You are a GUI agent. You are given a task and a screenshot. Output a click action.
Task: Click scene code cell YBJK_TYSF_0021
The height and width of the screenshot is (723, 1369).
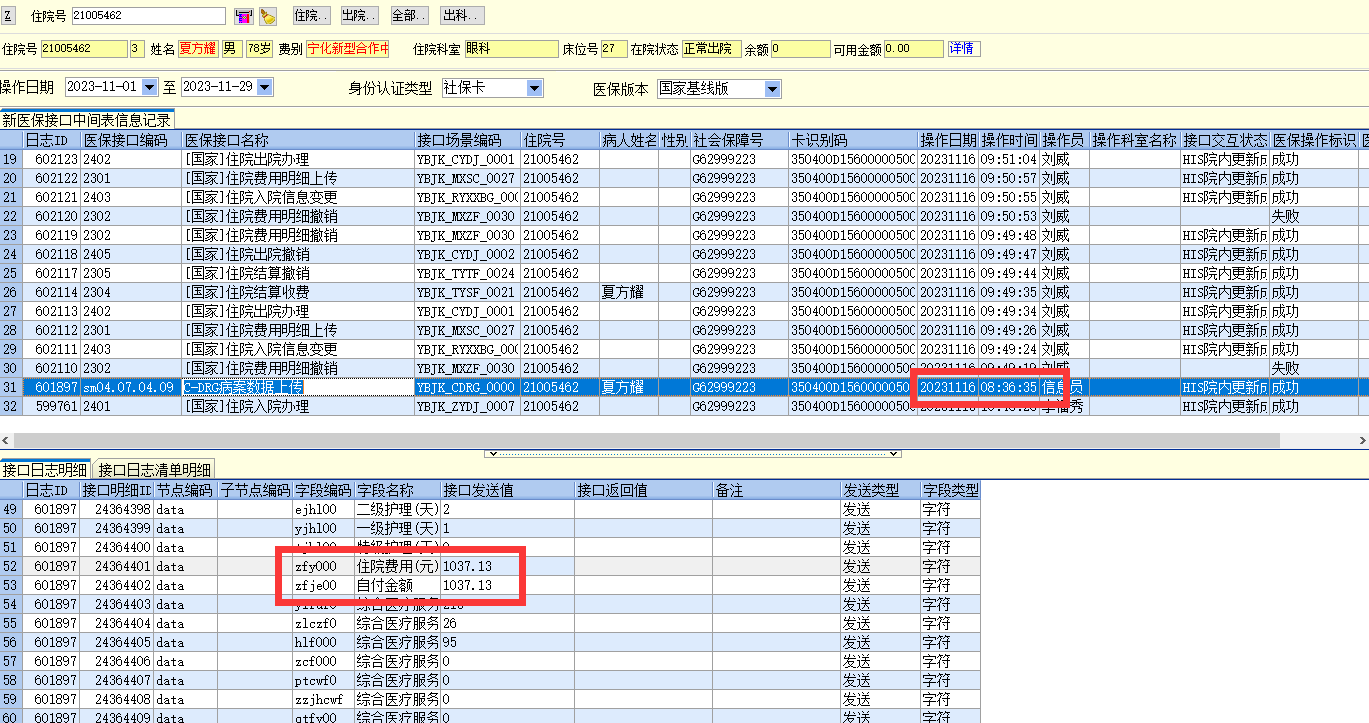click(x=468, y=293)
